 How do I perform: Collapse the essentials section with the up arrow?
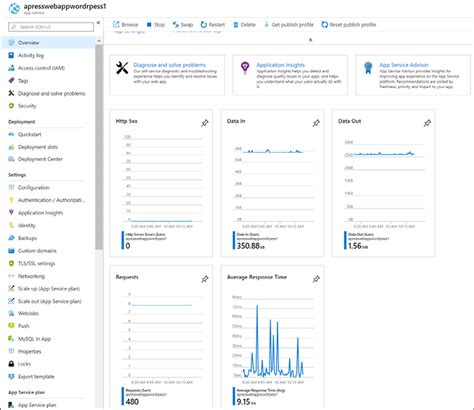[x=310, y=40]
